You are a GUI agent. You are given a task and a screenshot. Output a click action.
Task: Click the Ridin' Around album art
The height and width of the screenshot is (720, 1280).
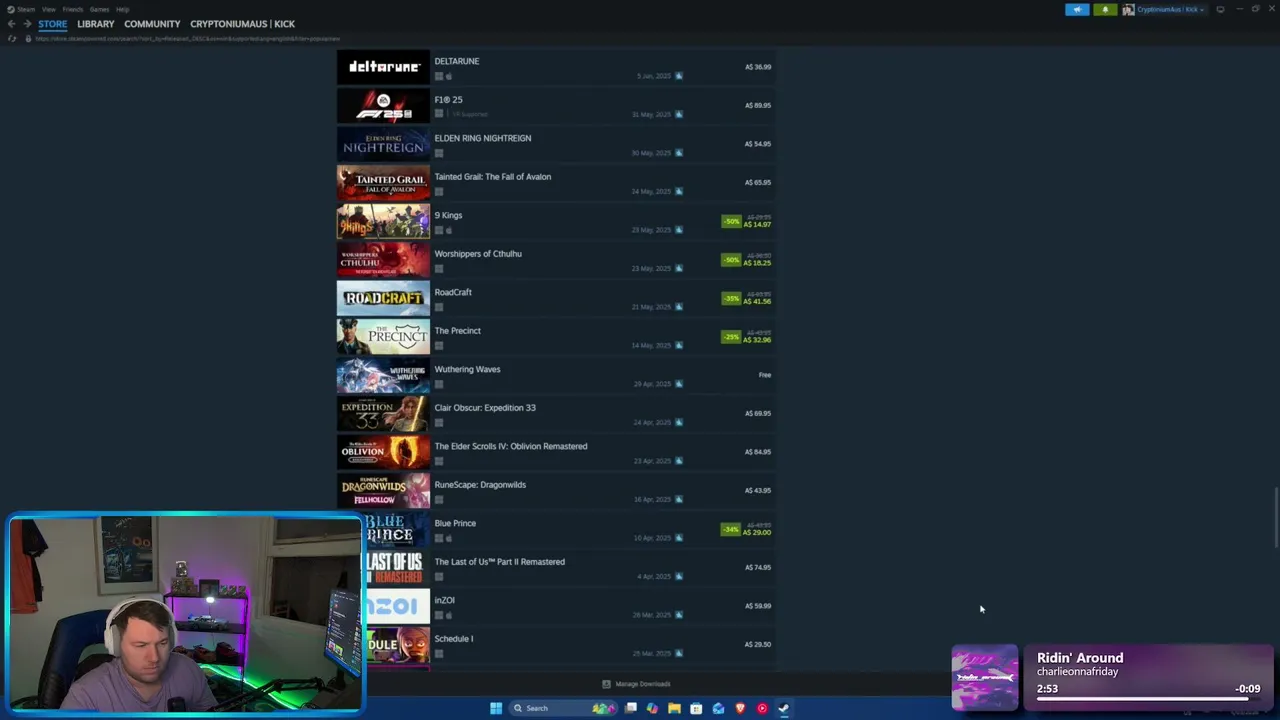point(985,678)
